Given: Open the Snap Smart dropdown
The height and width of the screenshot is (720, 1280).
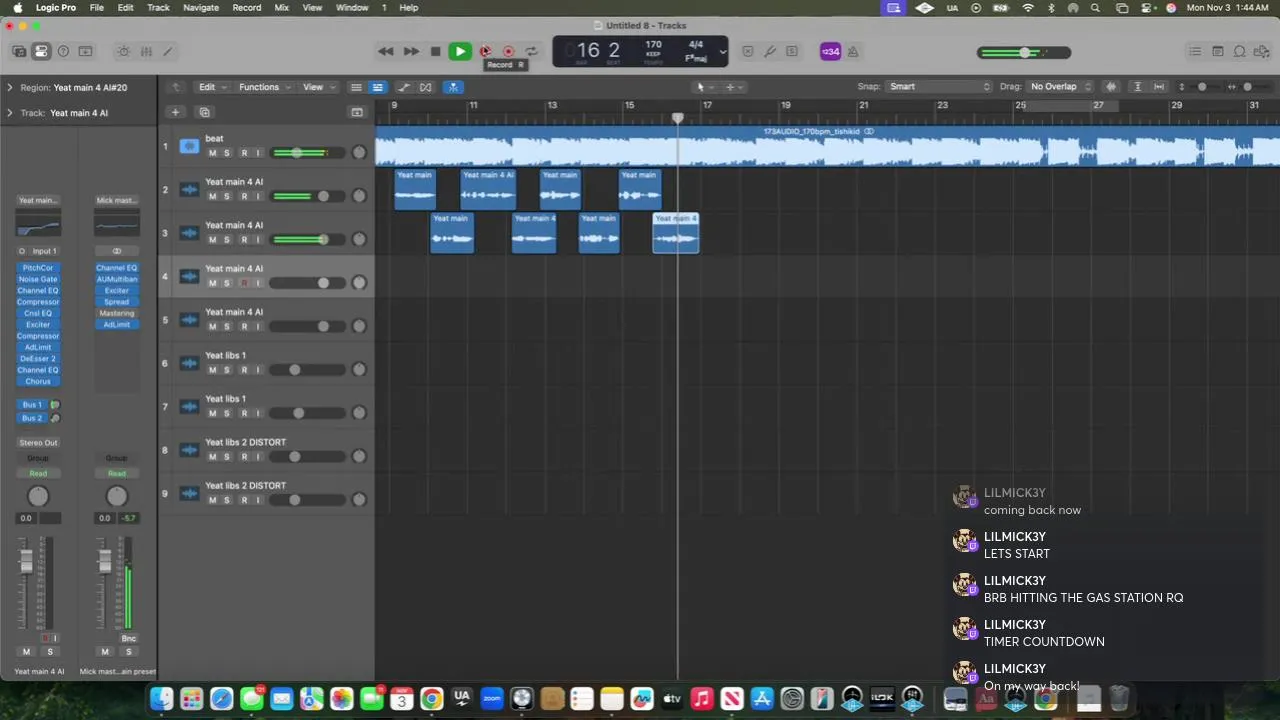Looking at the screenshot, I should pos(939,87).
